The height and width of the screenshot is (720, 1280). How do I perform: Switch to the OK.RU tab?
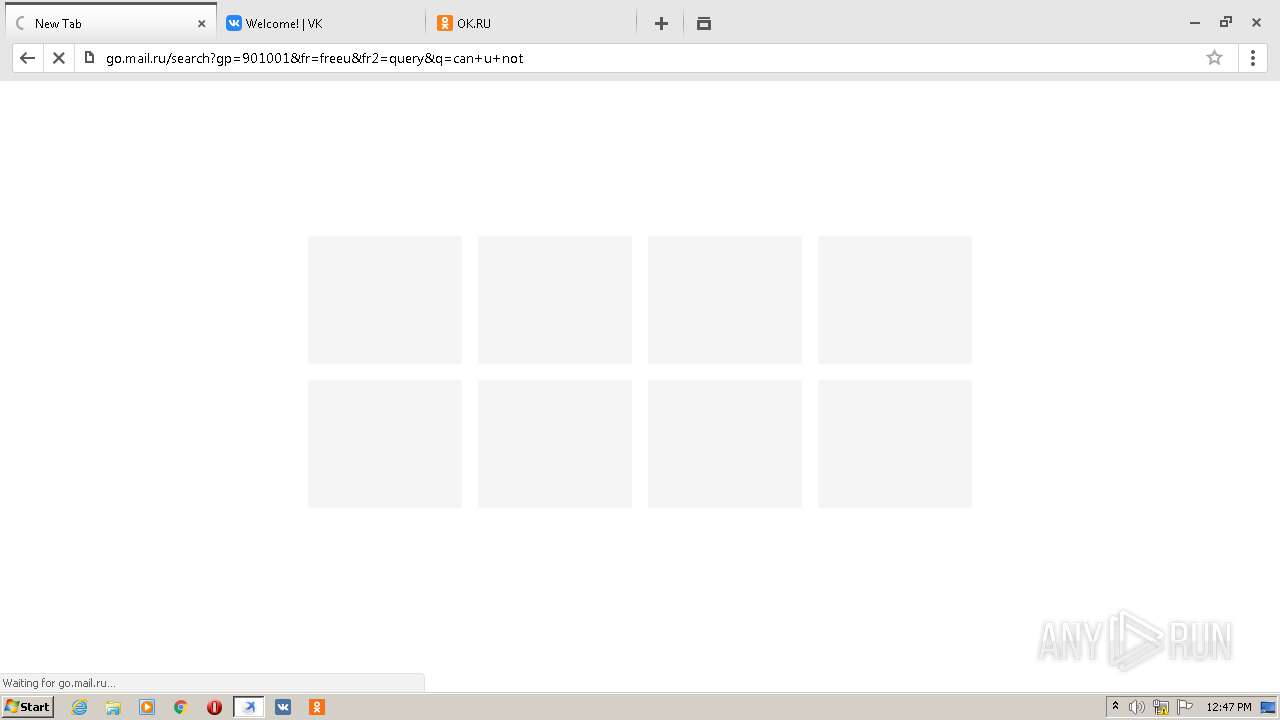(x=531, y=23)
